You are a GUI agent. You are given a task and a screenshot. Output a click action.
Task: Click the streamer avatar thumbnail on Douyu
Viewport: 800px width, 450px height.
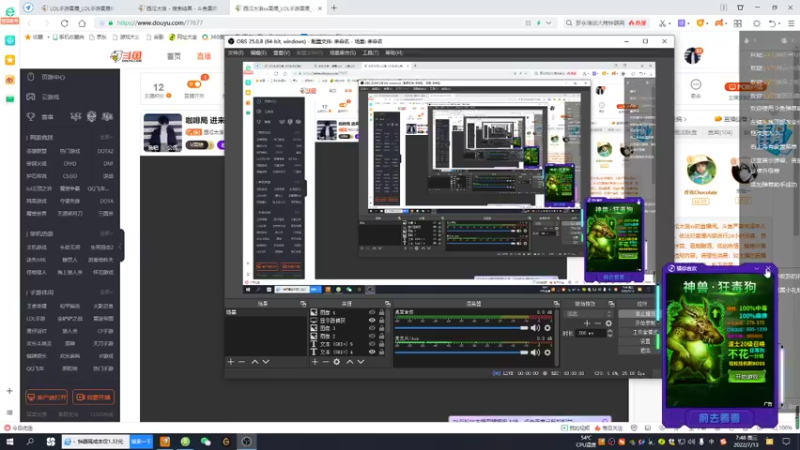[163, 133]
